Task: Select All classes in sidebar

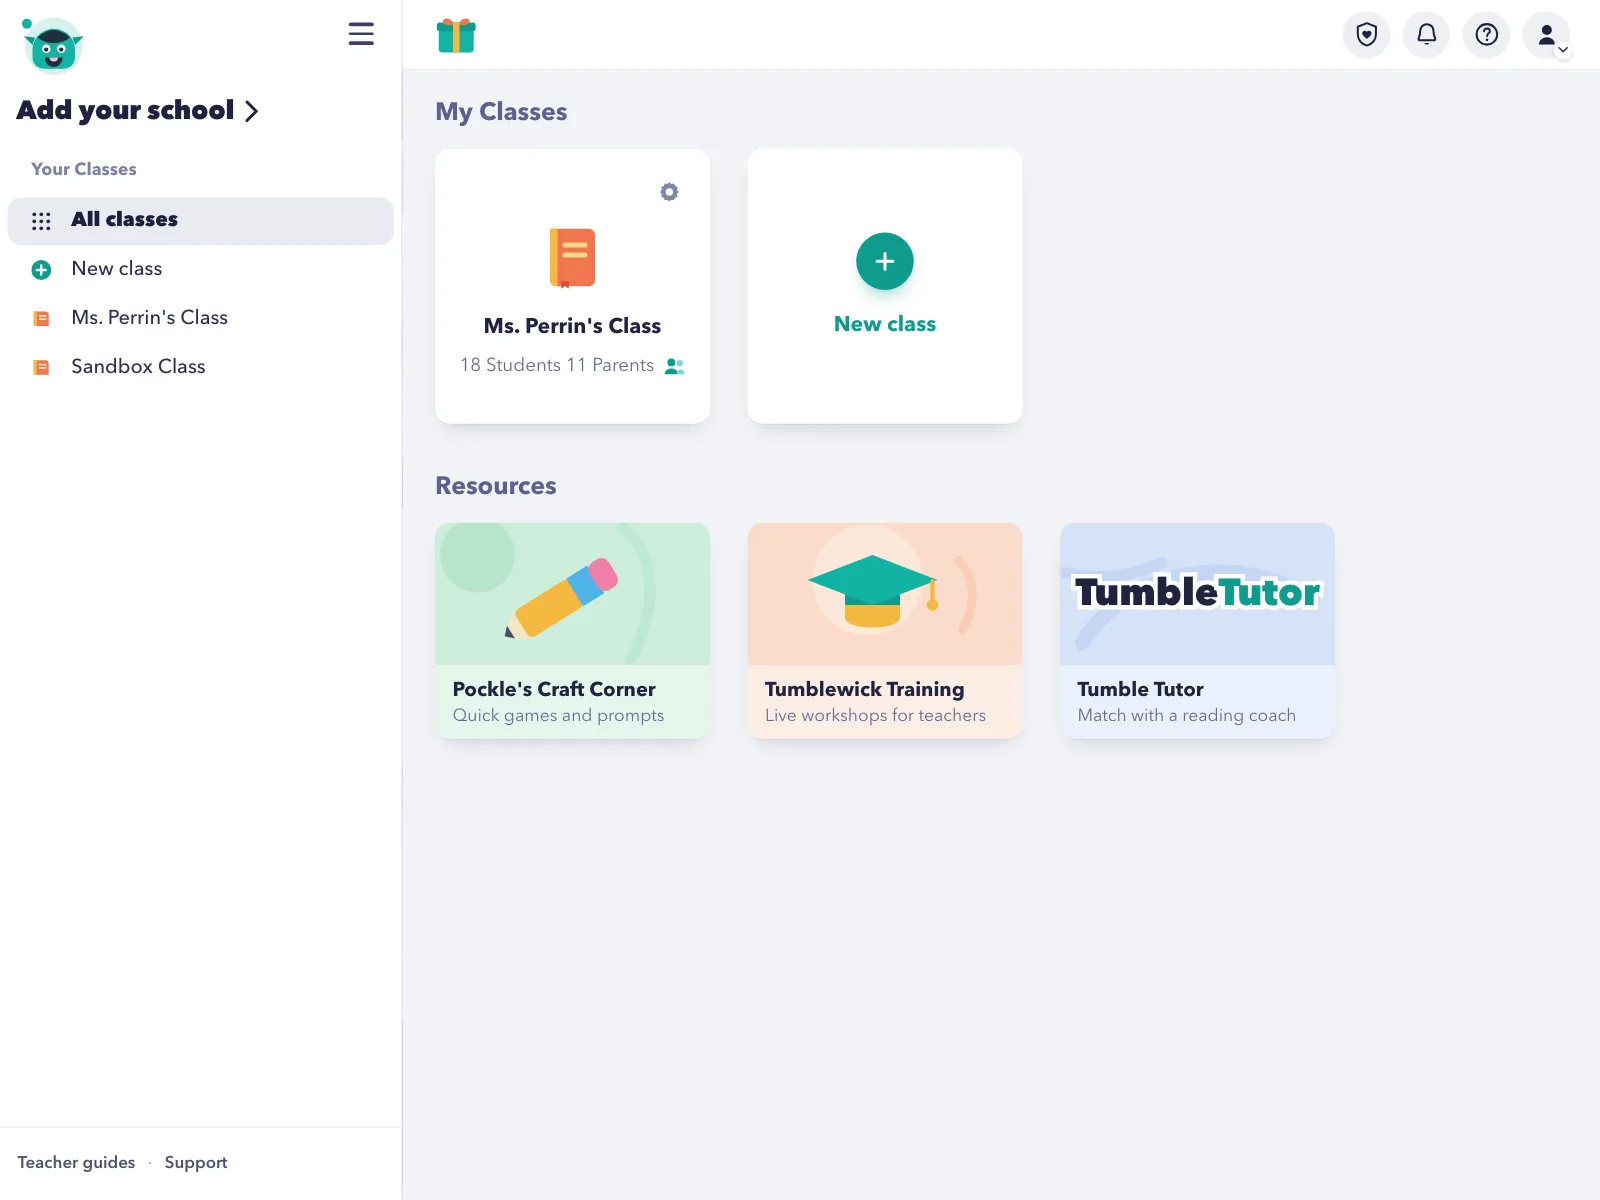Action: pos(200,220)
